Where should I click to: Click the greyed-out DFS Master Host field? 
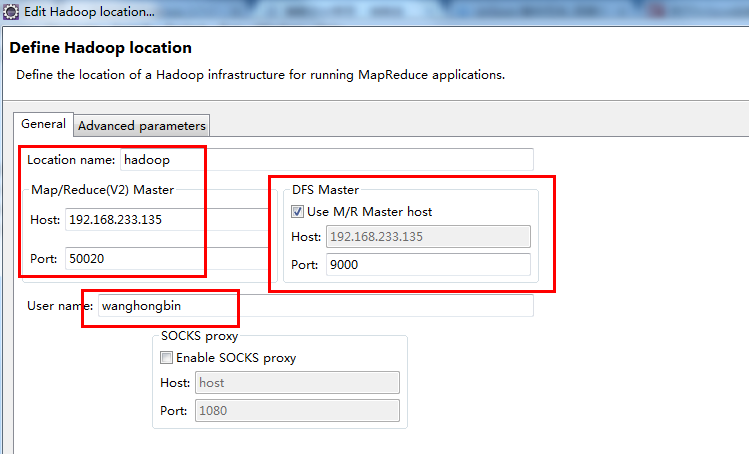pos(426,237)
